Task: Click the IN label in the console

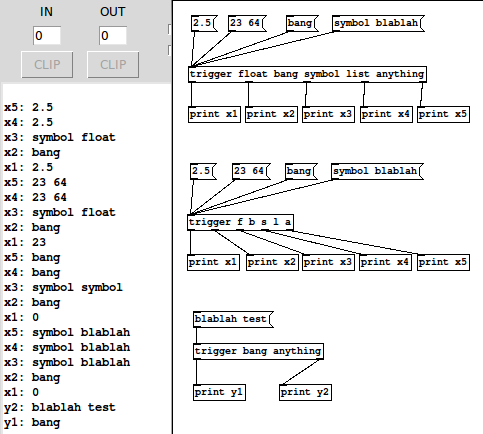Action: click(x=46, y=12)
